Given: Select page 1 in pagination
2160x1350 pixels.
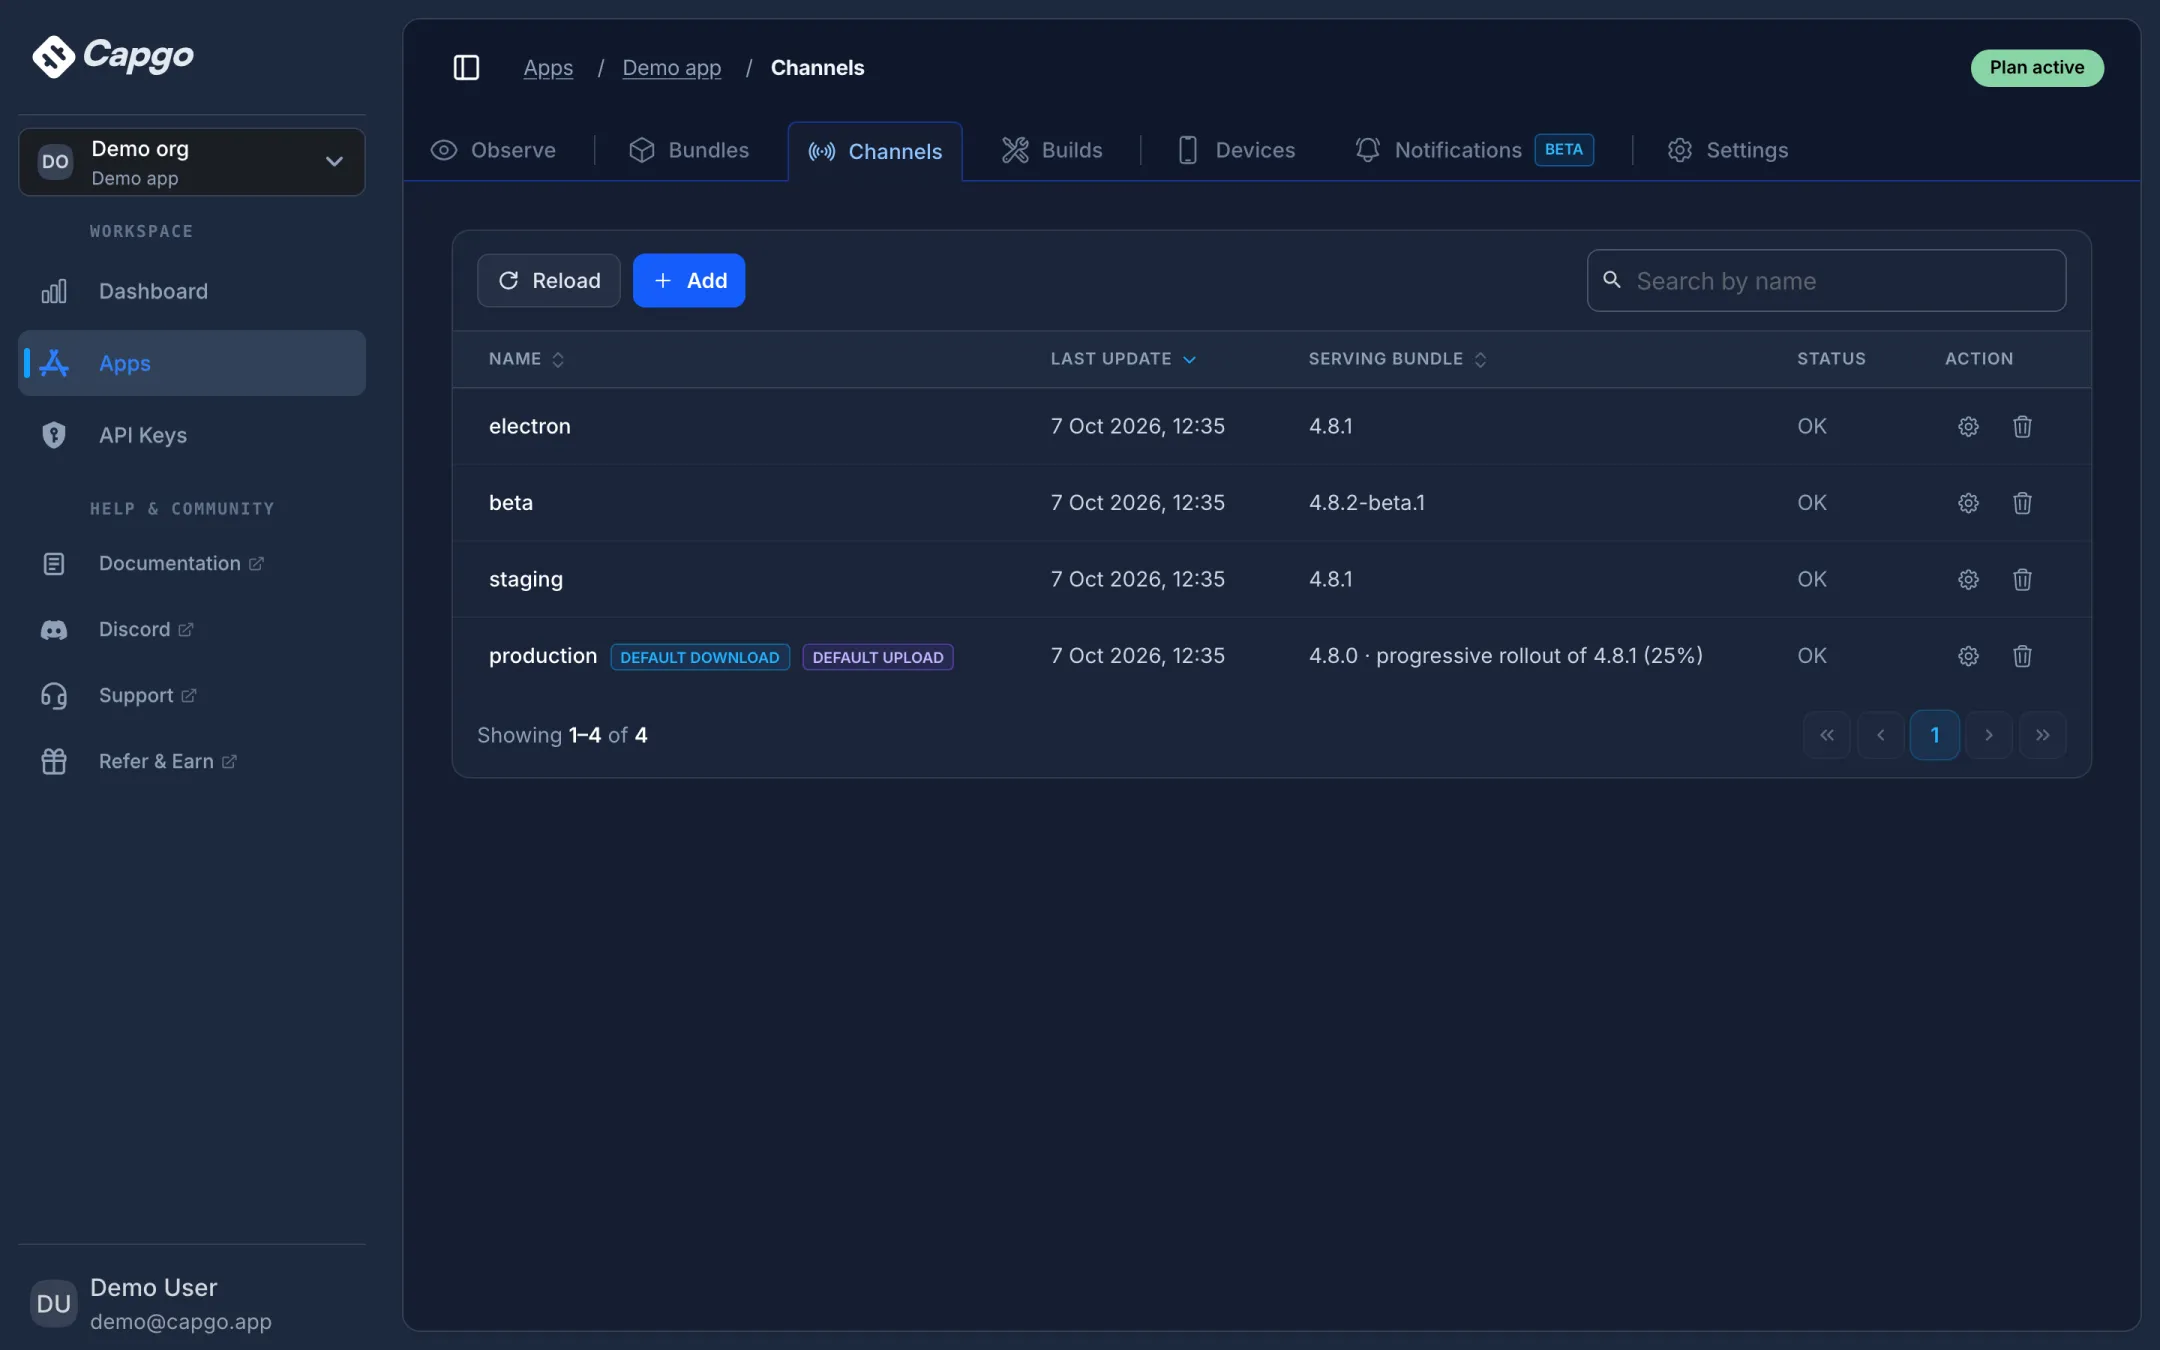Looking at the screenshot, I should pyautogui.click(x=1935, y=735).
